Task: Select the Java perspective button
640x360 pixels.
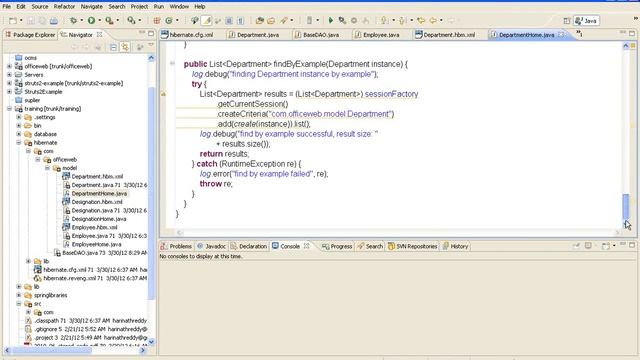Action: (587, 21)
